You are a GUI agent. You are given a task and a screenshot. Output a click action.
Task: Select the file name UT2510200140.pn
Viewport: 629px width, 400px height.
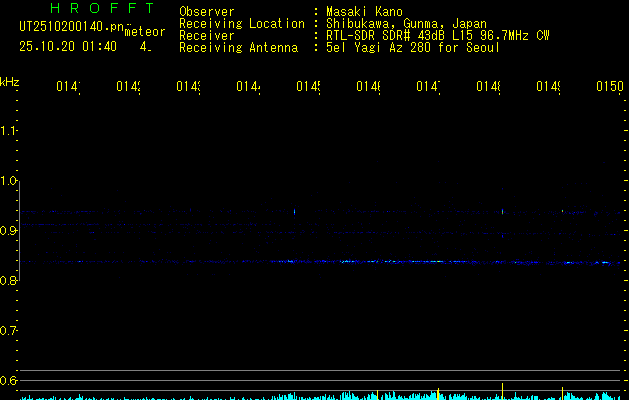(72, 27)
